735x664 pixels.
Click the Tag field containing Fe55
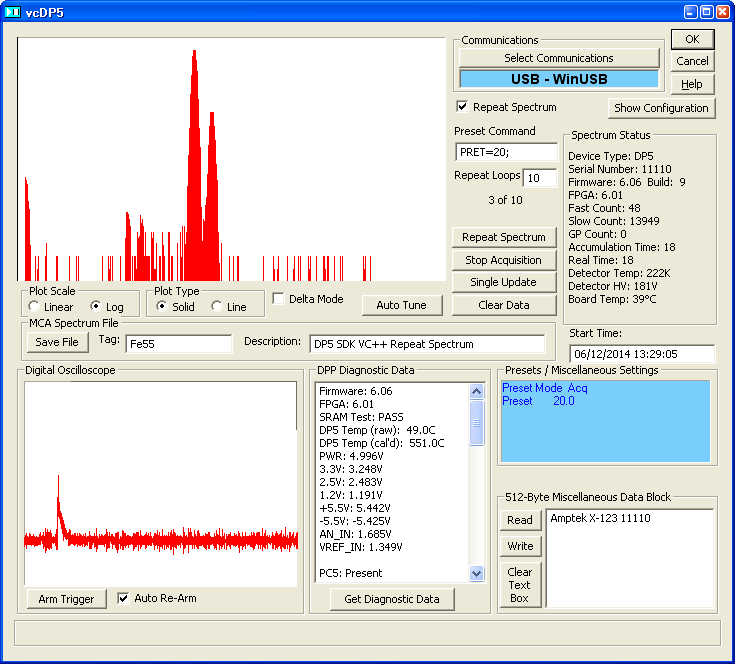pyautogui.click(x=179, y=344)
